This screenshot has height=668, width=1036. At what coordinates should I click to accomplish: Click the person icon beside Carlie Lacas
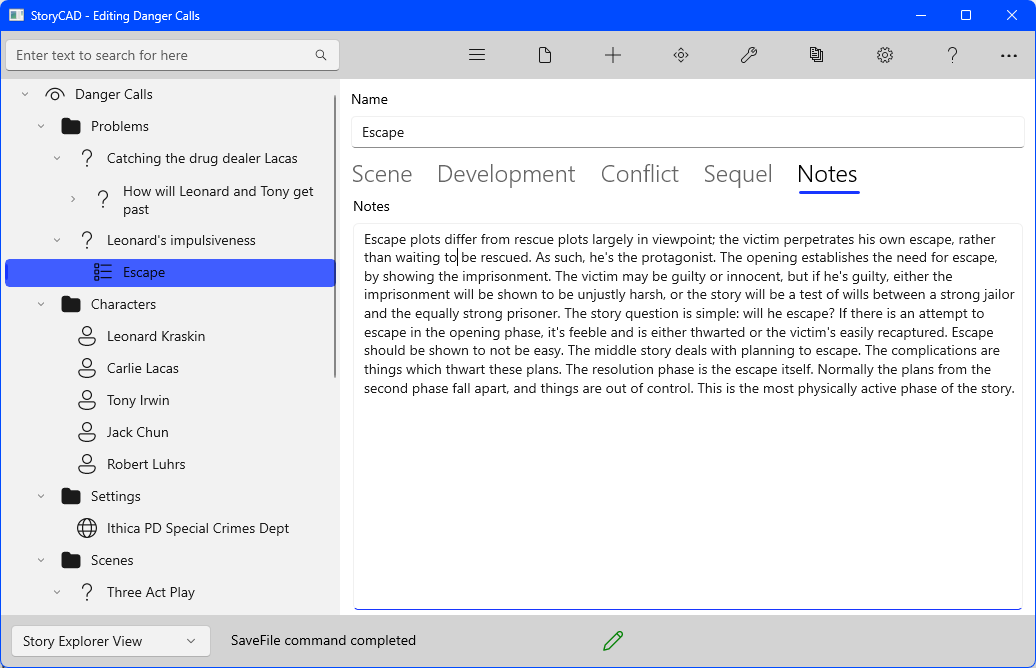point(87,368)
